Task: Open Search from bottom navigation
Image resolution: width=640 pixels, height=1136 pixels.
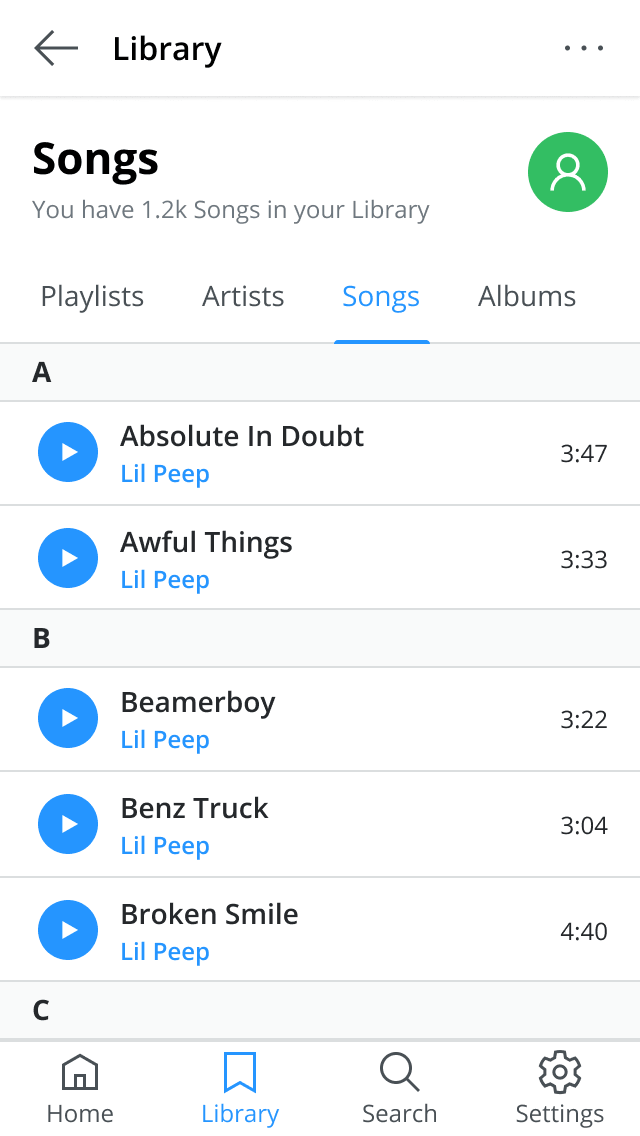Action: click(x=399, y=1090)
